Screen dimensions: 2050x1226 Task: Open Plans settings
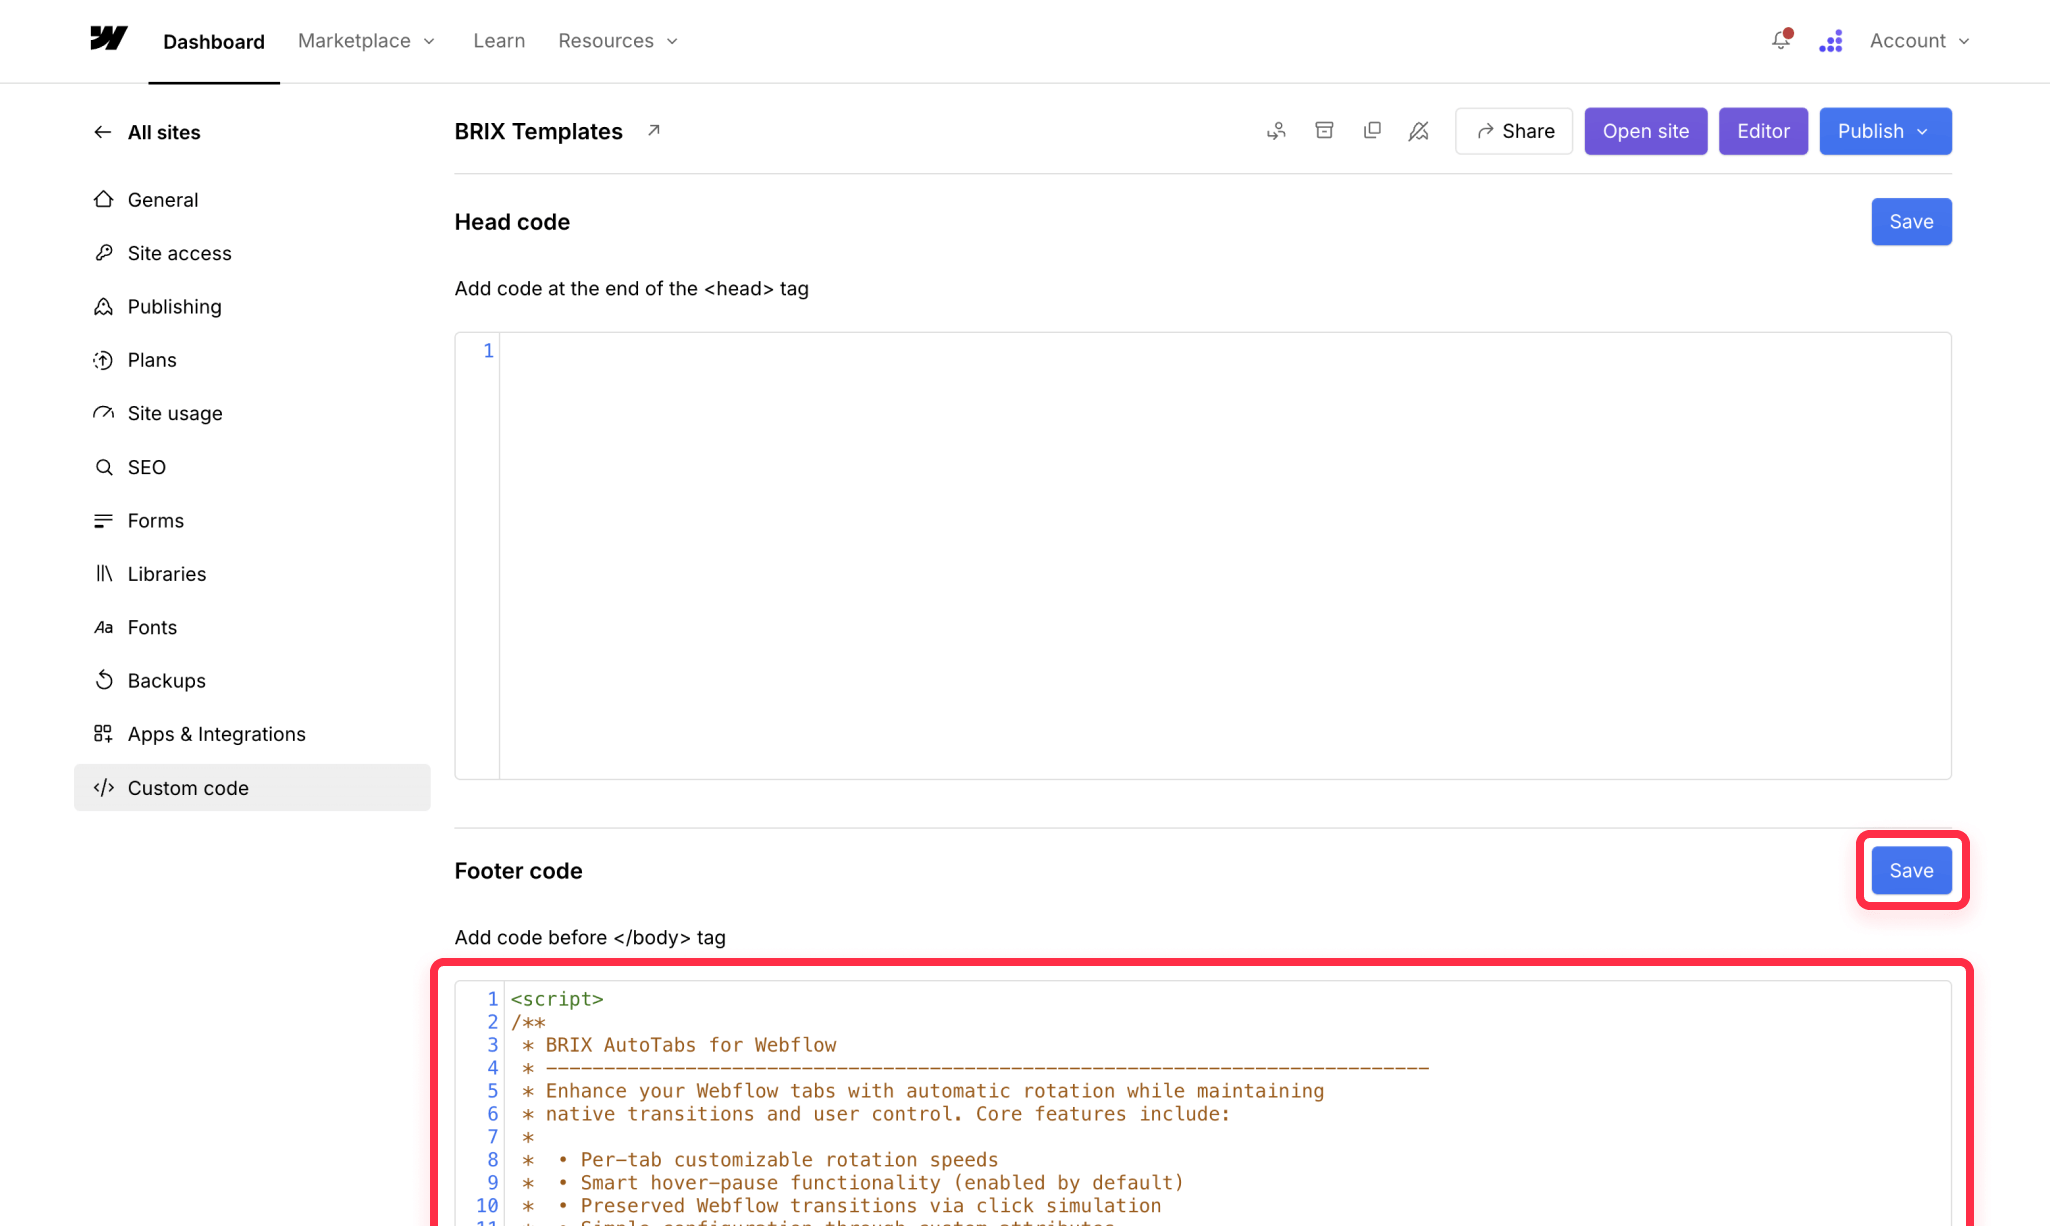[x=252, y=360]
